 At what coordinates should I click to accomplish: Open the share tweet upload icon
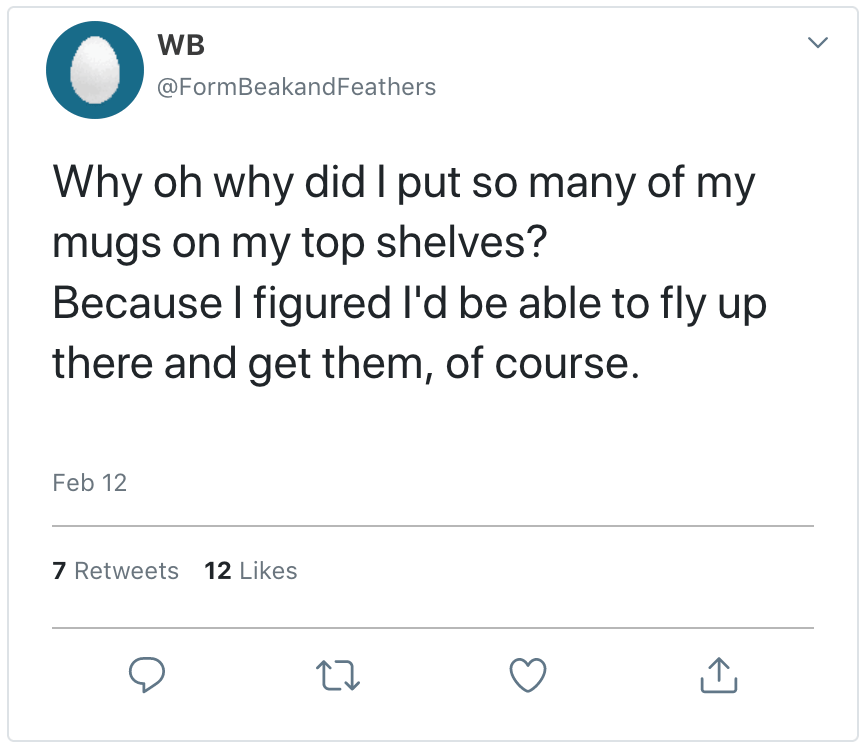pyautogui.click(x=718, y=677)
